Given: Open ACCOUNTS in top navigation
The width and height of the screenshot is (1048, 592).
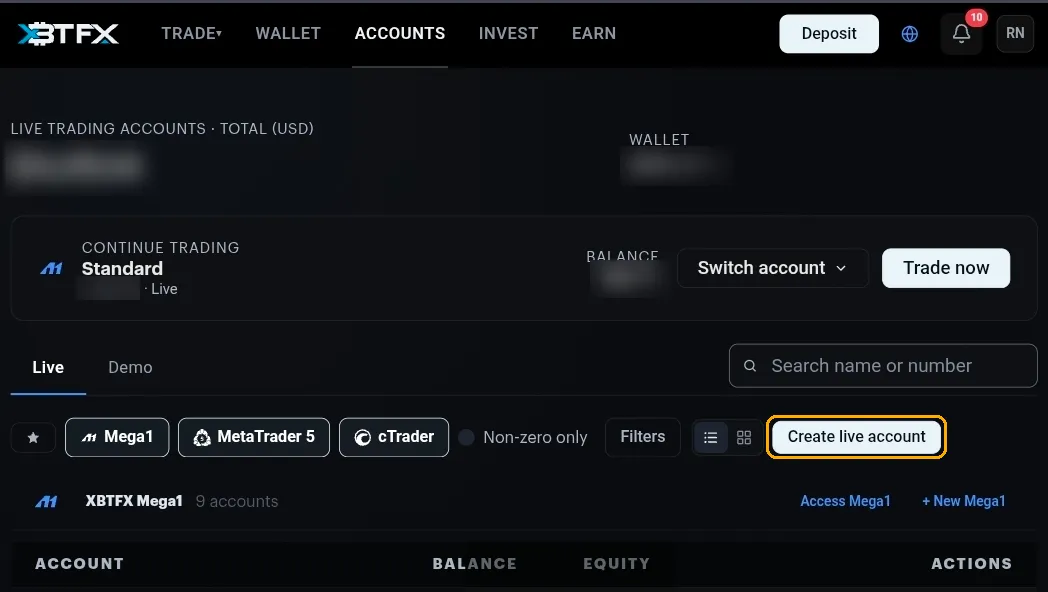Looking at the screenshot, I should pyautogui.click(x=400, y=33).
